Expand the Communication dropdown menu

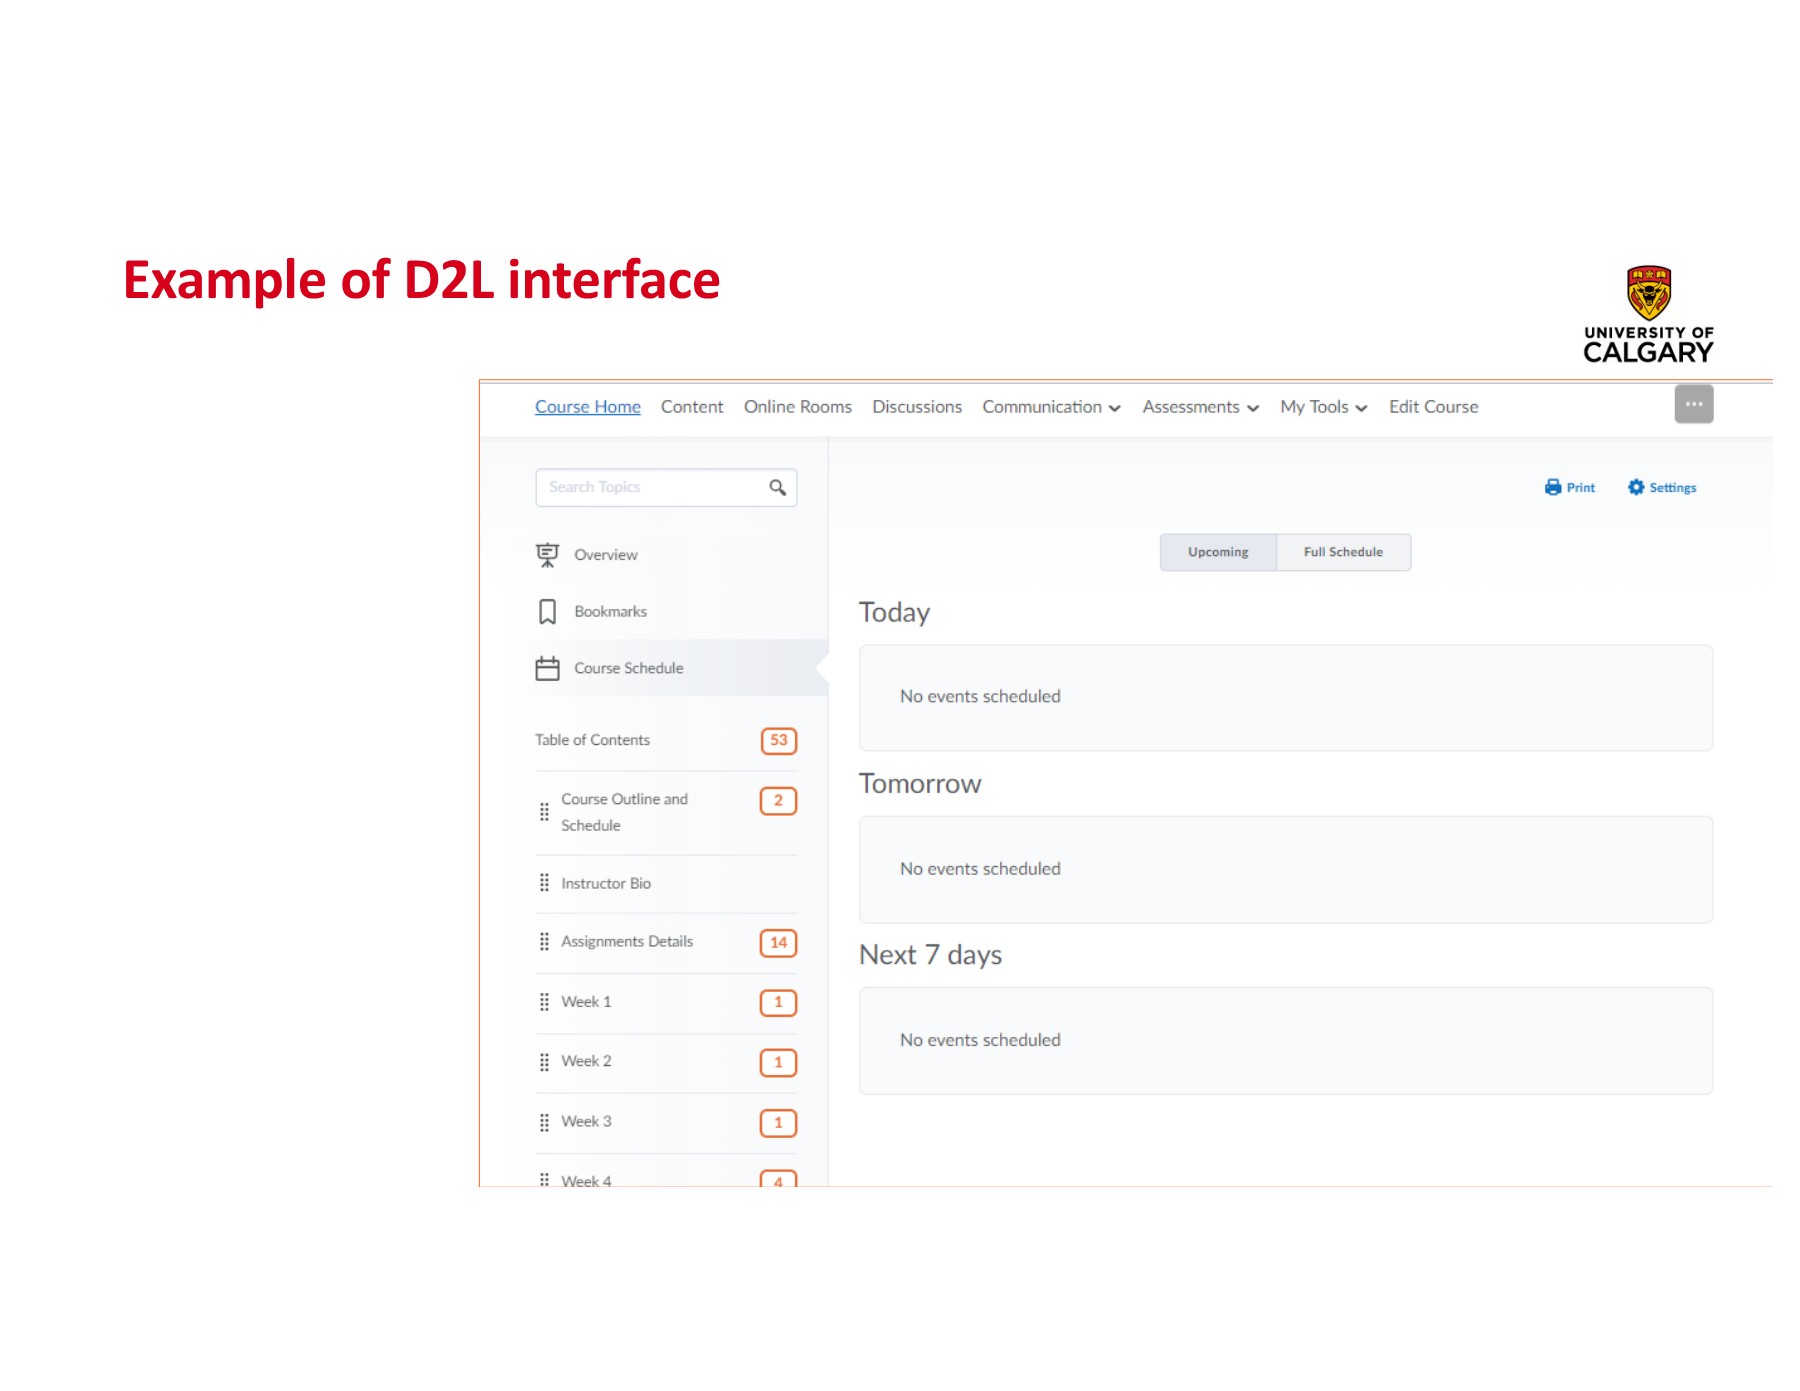click(1050, 407)
